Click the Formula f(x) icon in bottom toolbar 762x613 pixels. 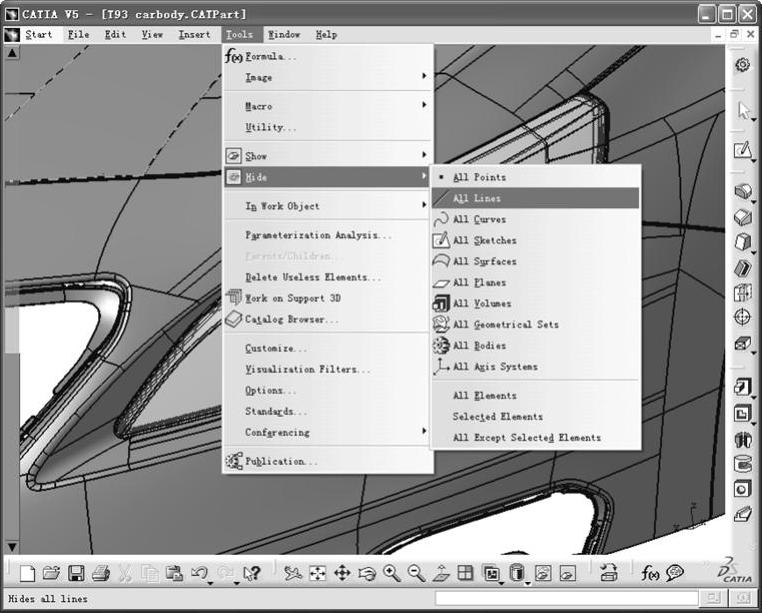tap(650, 573)
